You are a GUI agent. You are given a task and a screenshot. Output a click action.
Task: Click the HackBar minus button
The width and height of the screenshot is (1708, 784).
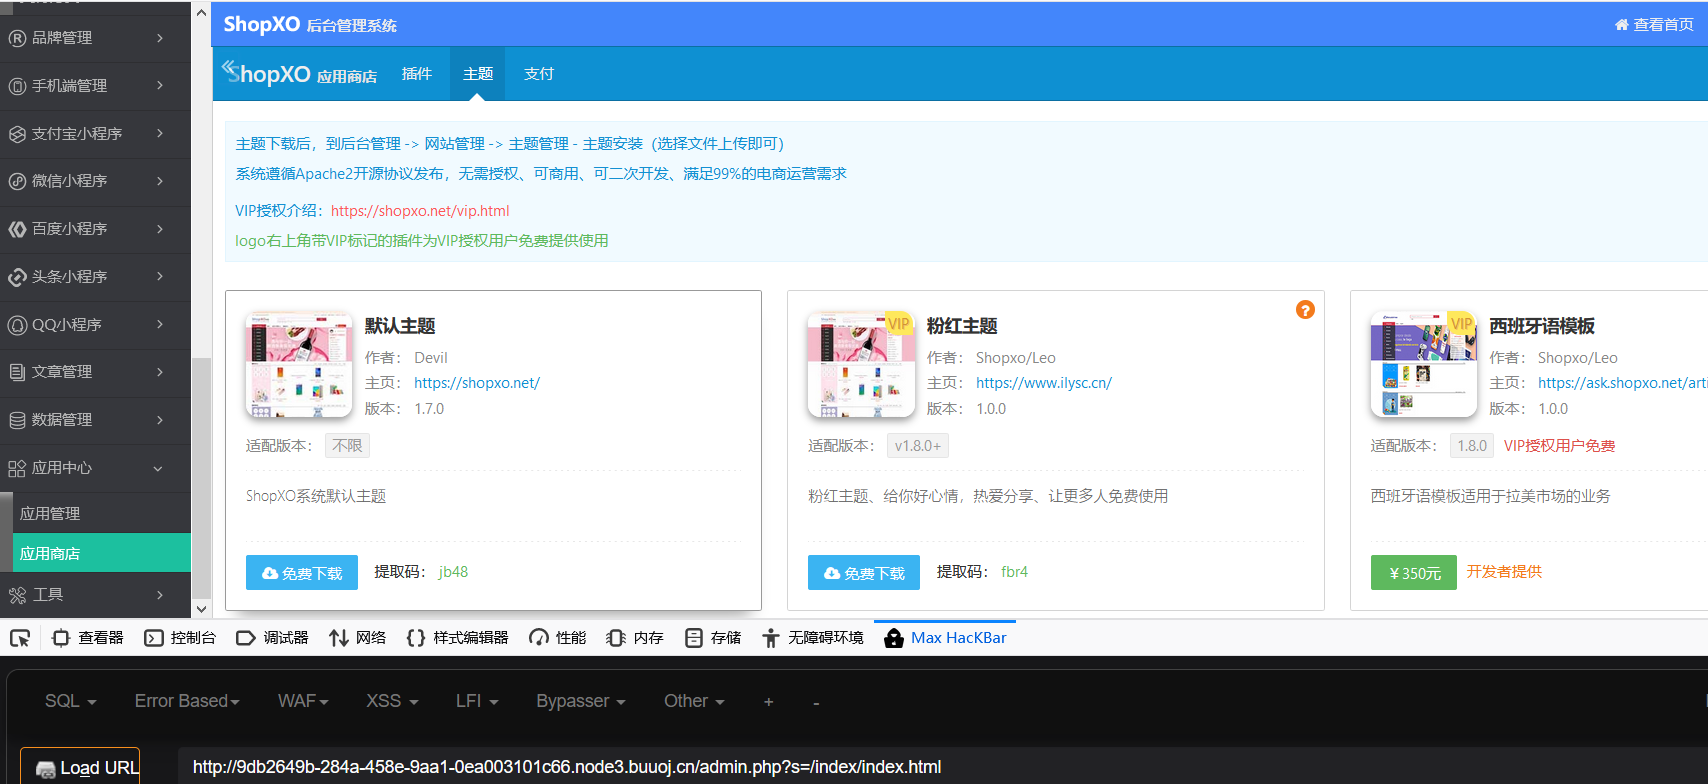(817, 704)
